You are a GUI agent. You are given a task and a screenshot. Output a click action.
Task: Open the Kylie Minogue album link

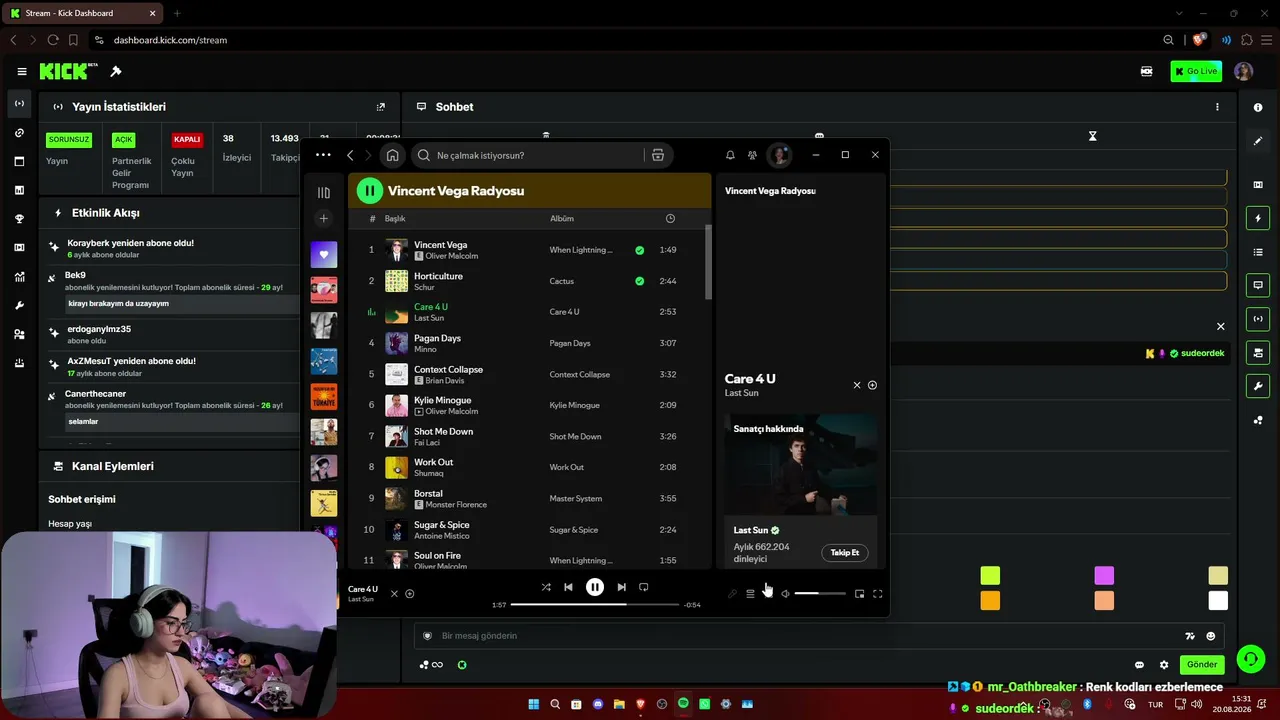coord(574,405)
